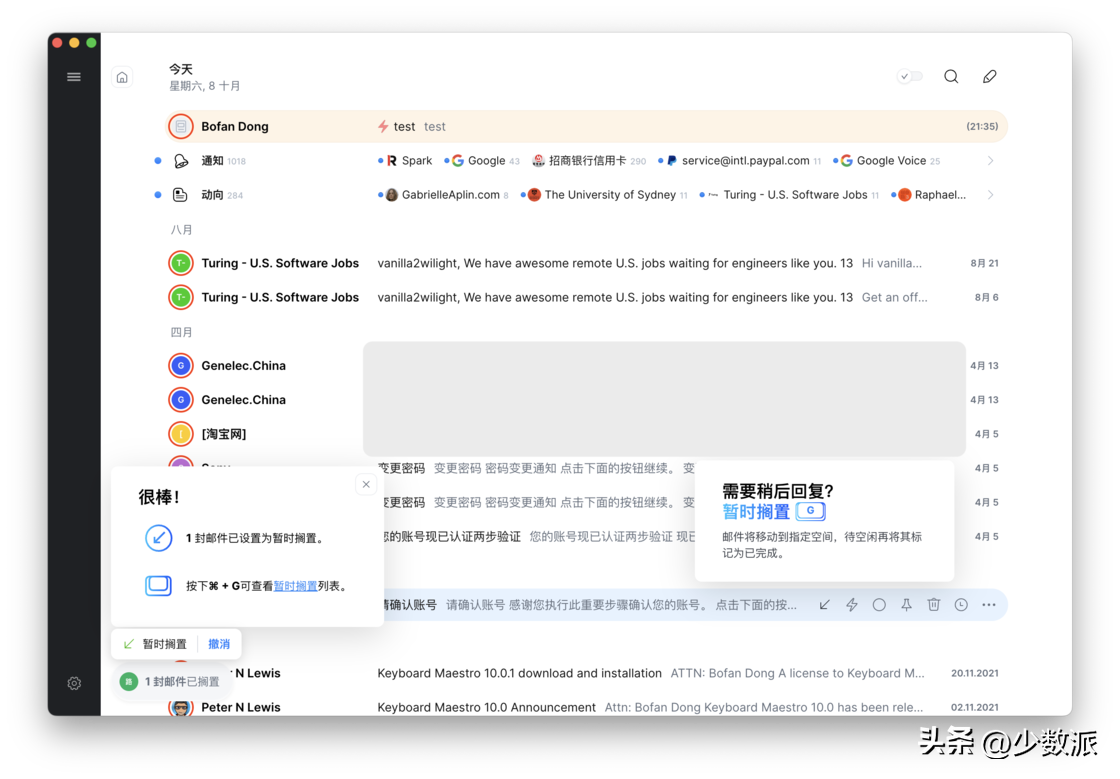Click avatar of Turing email 8月 6
1120x779 pixels.
(x=181, y=298)
